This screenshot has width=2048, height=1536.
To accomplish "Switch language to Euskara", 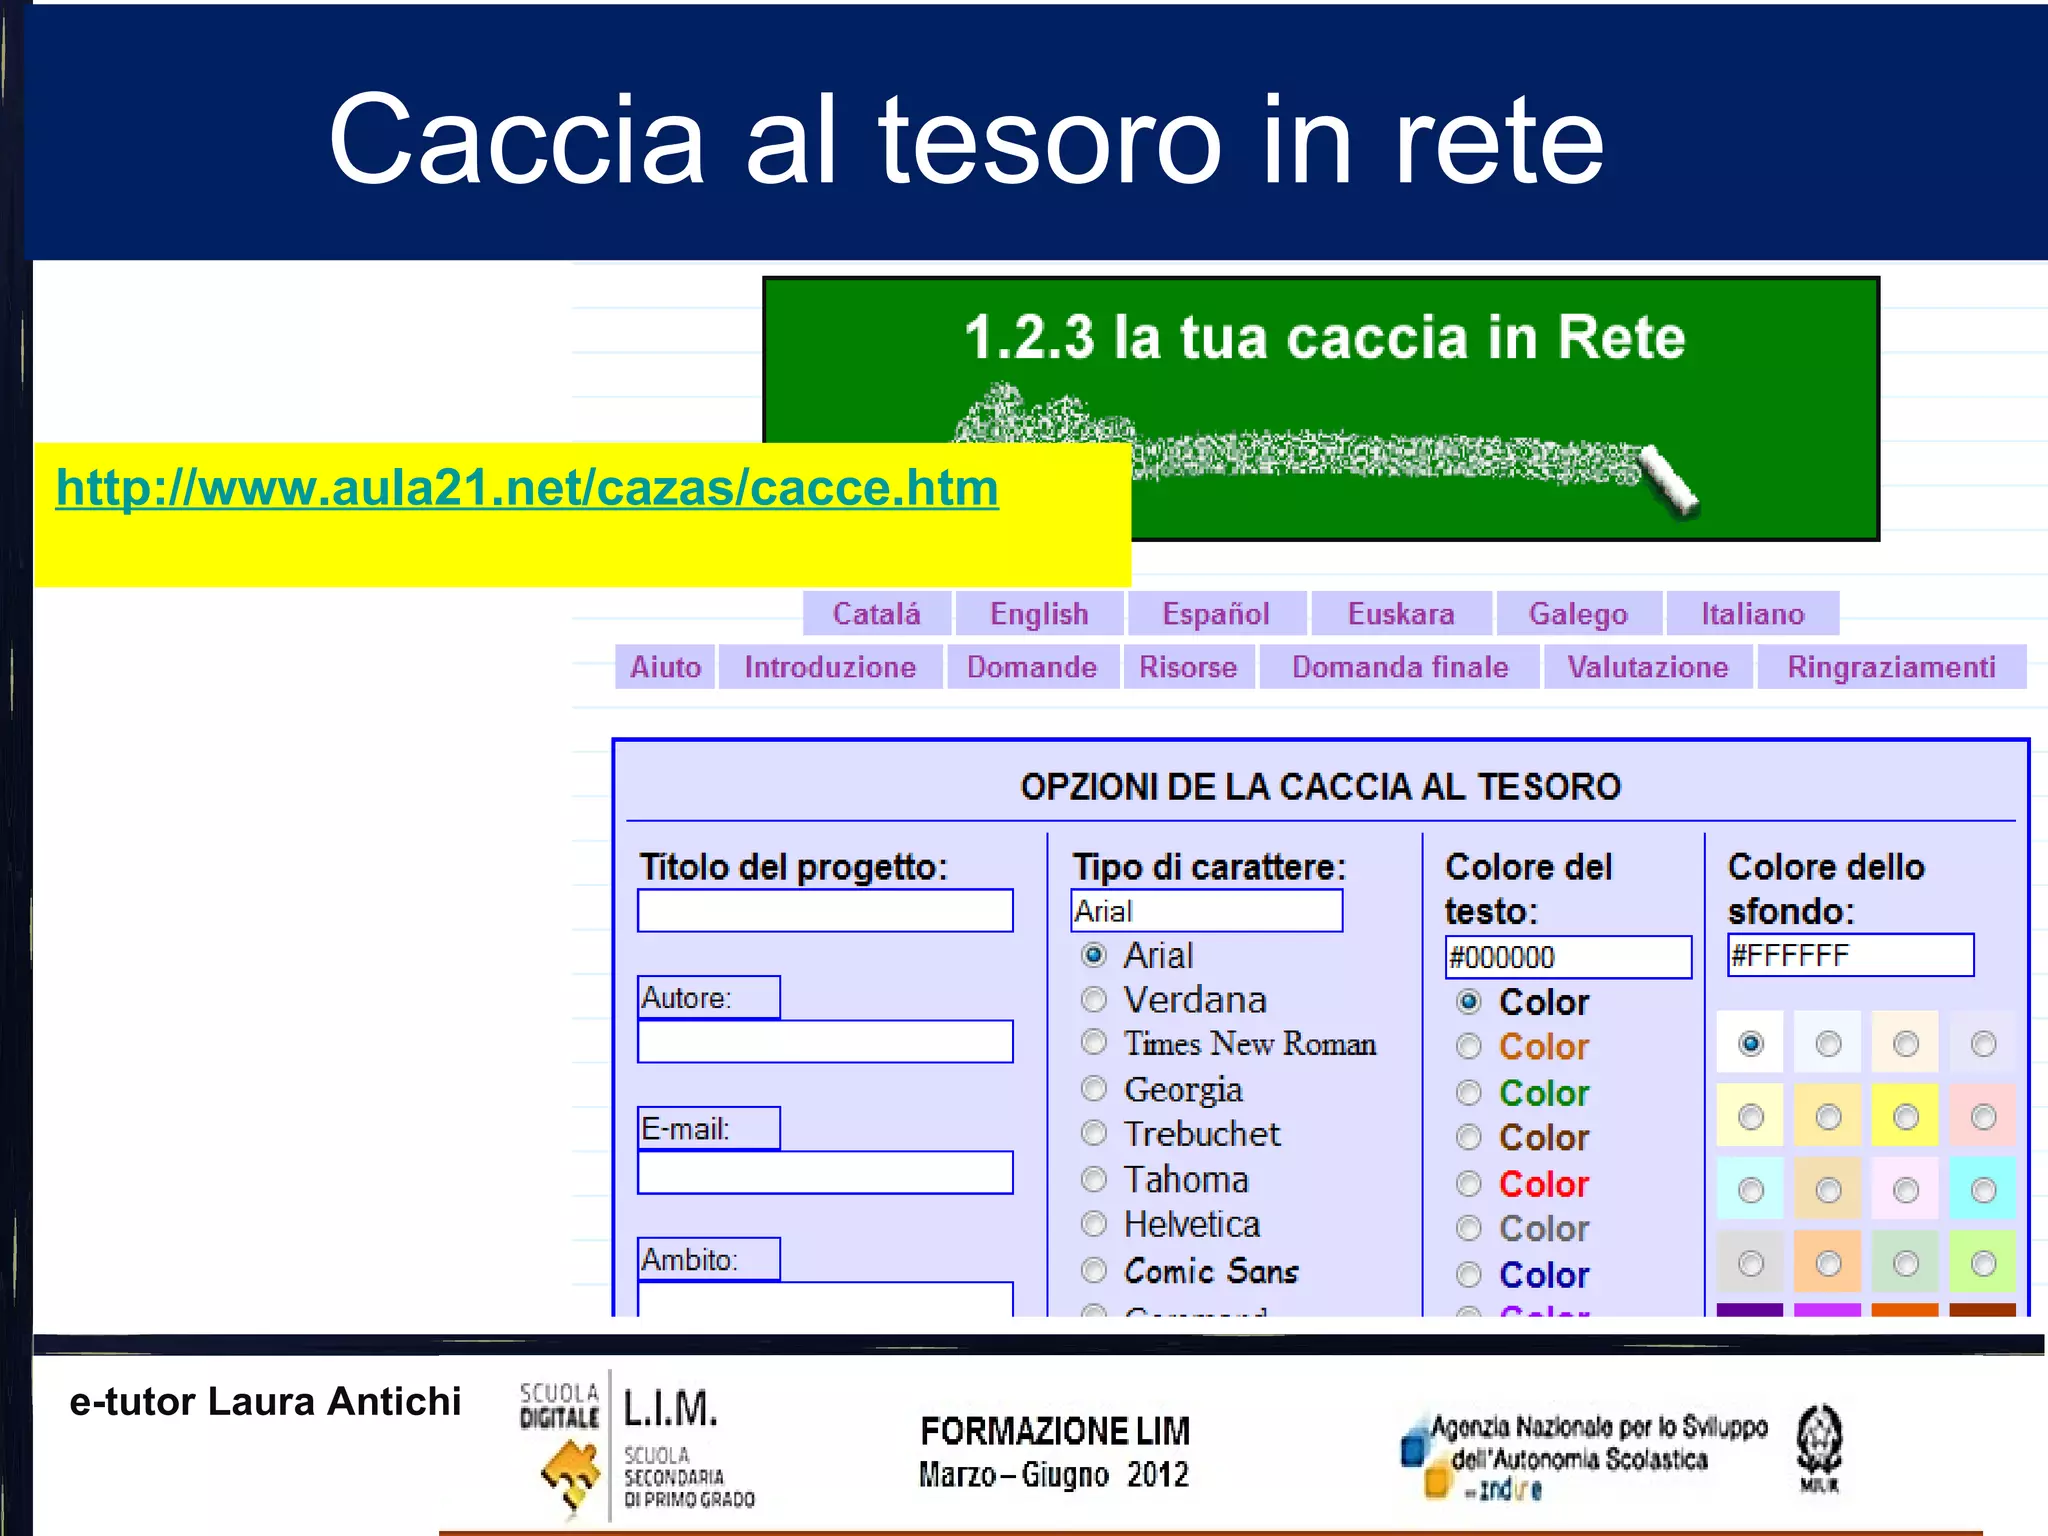I will [1401, 613].
